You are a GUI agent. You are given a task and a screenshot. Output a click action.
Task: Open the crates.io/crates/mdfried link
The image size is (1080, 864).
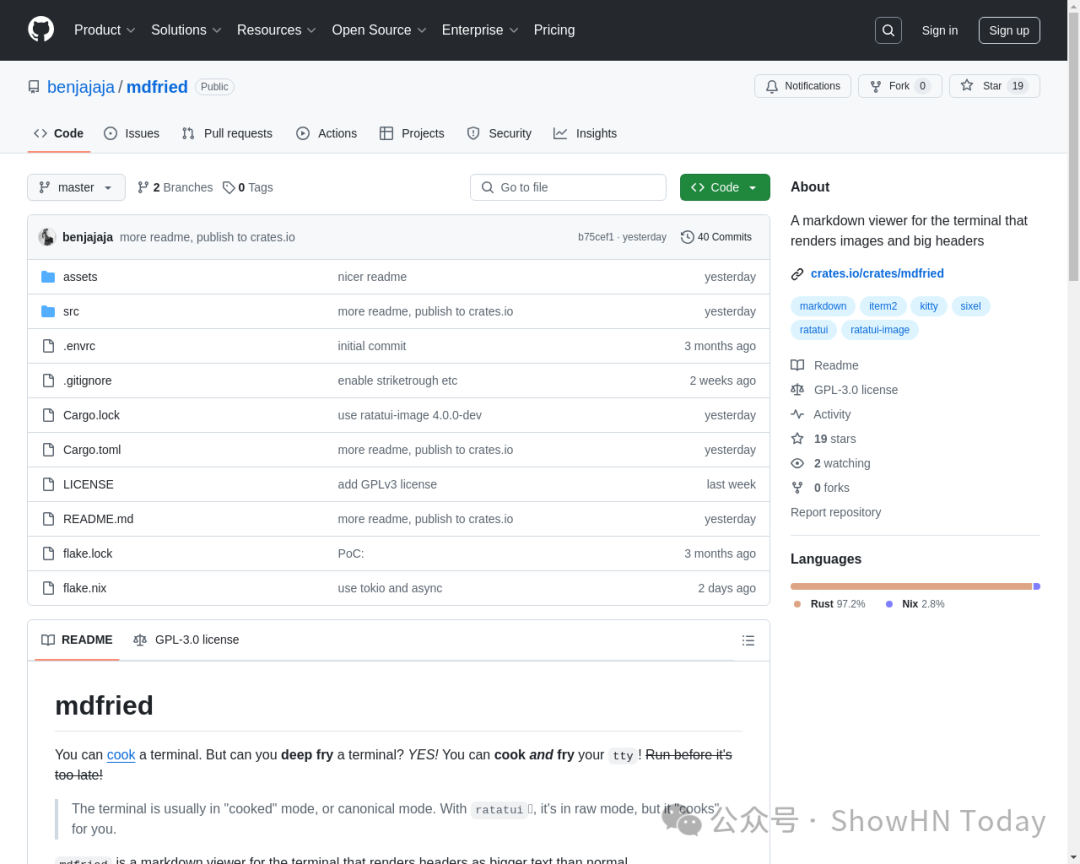pyautogui.click(x=877, y=274)
